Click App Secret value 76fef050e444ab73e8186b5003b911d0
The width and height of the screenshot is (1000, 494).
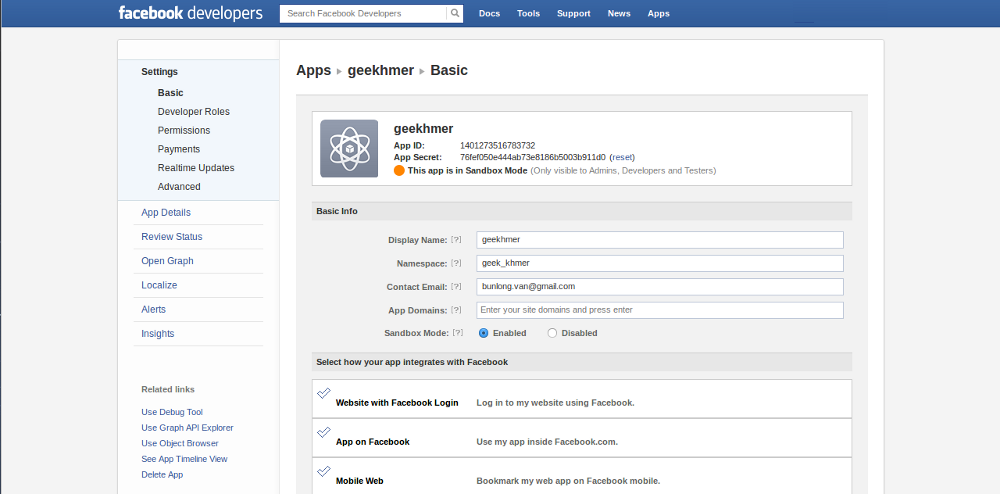click(533, 157)
